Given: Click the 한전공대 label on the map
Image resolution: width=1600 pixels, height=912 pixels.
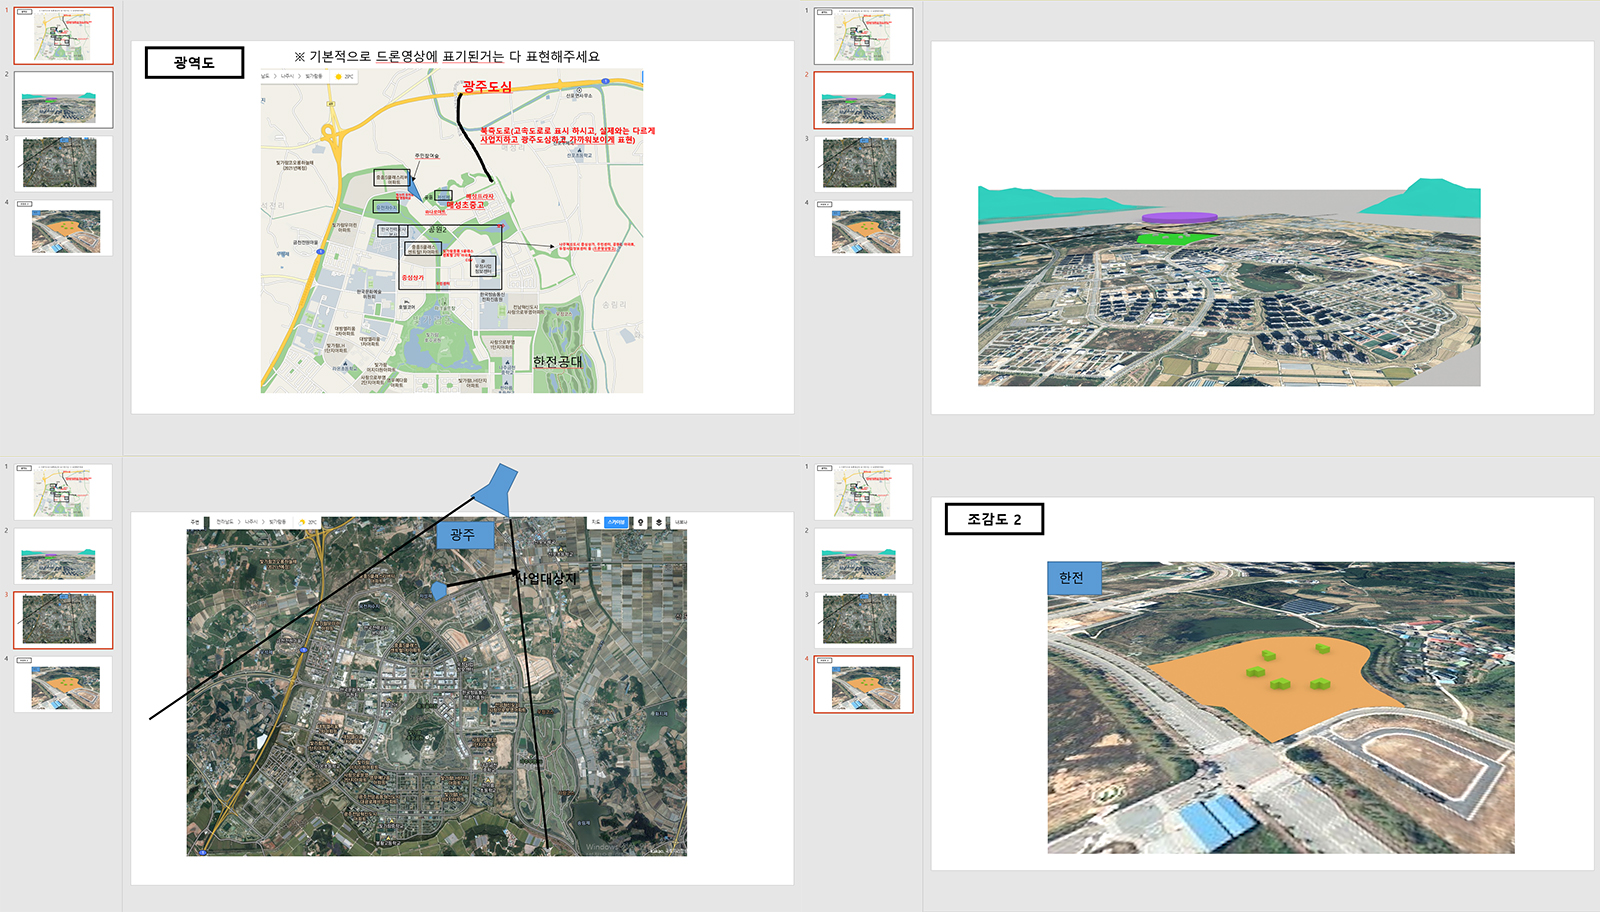Looking at the screenshot, I should 557,361.
